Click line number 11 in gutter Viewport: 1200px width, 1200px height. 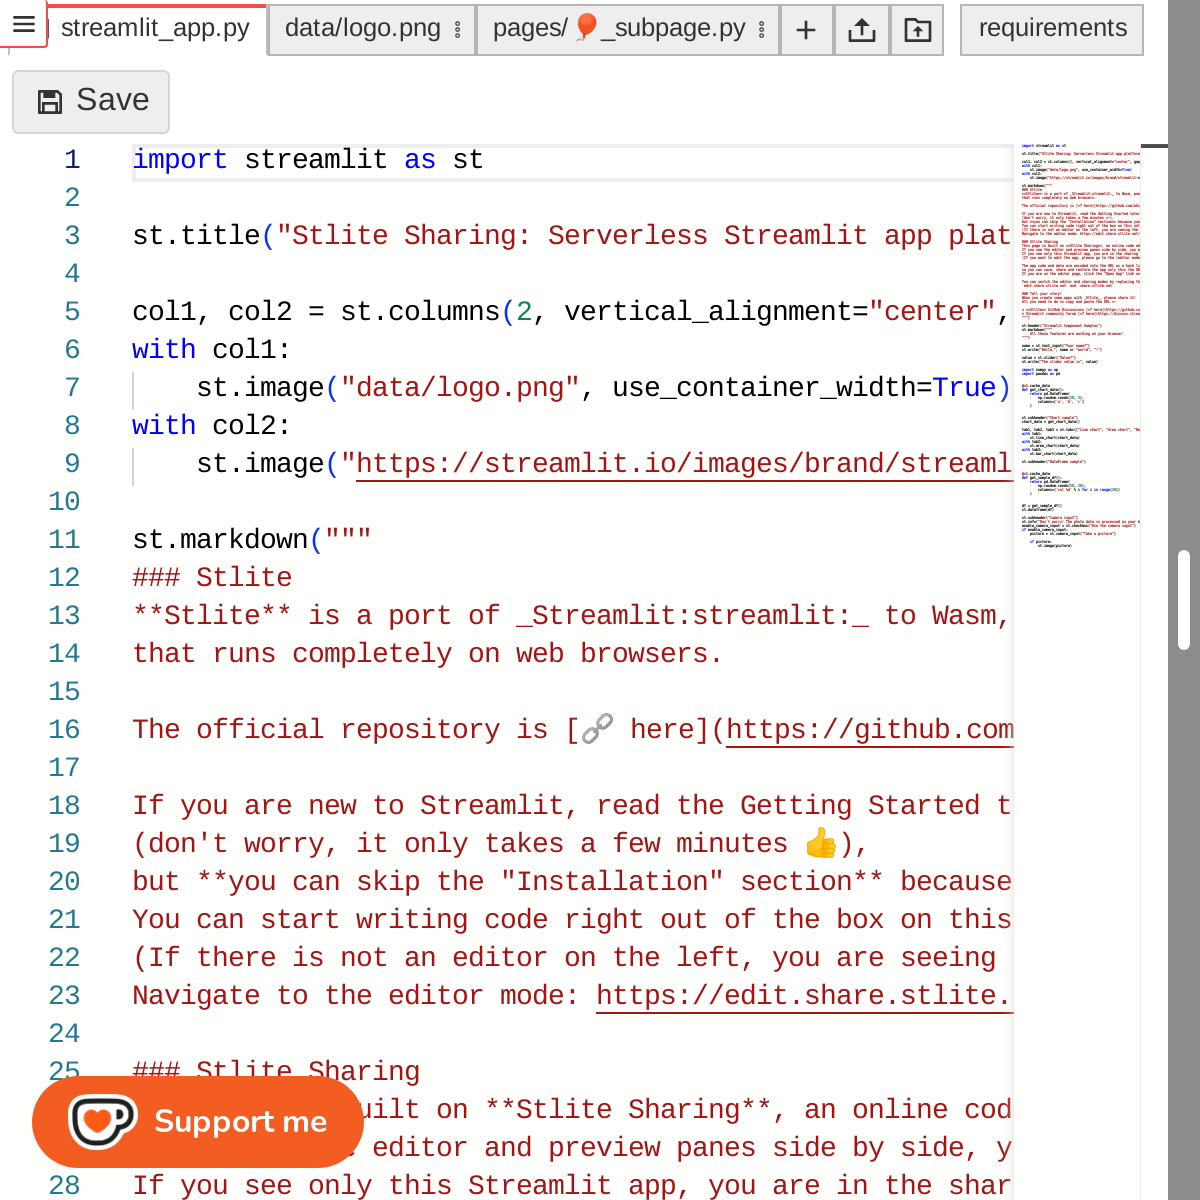64,540
